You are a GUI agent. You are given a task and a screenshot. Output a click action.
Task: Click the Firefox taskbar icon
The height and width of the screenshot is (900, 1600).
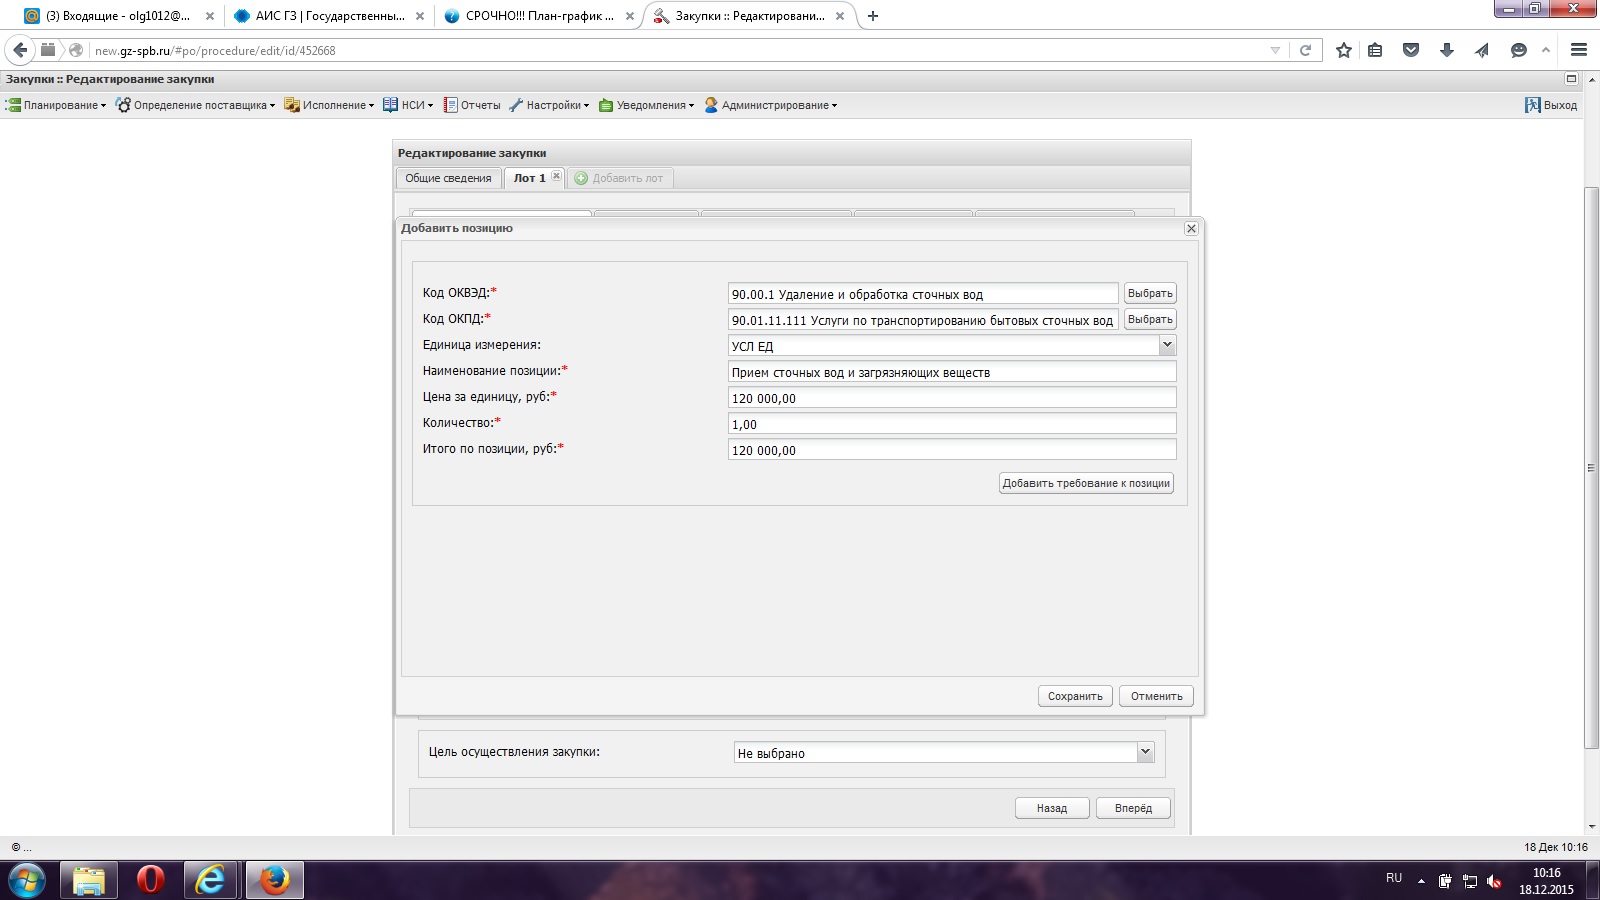(x=274, y=880)
